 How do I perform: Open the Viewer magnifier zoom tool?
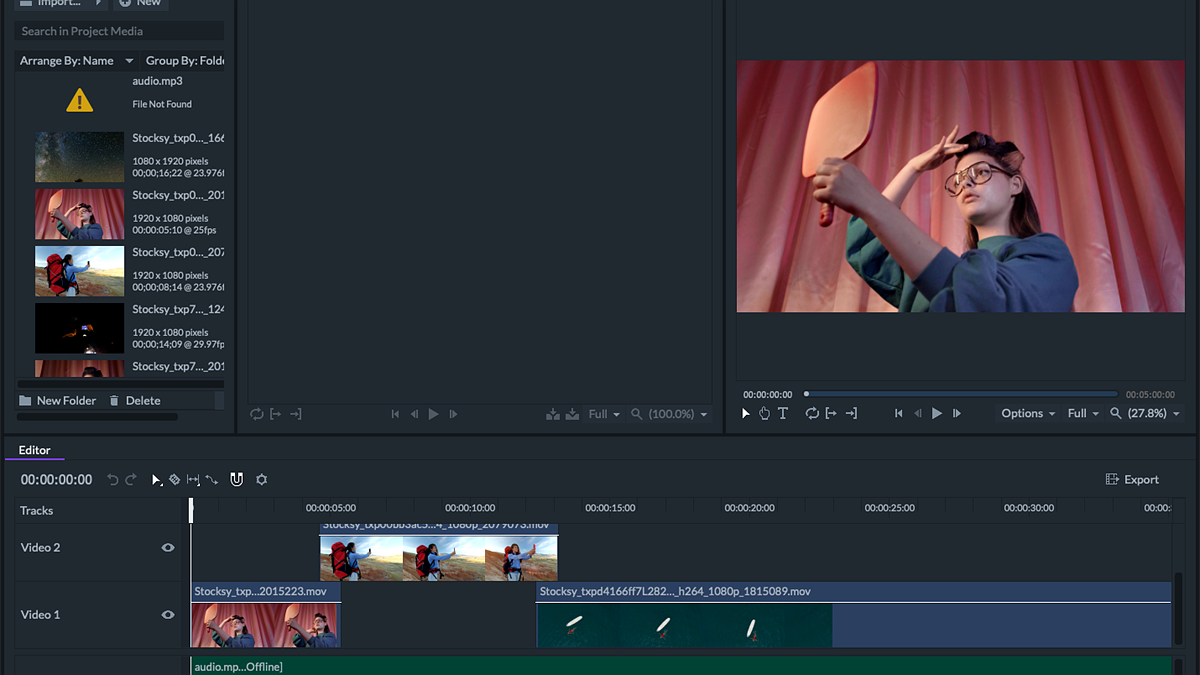click(x=1116, y=413)
